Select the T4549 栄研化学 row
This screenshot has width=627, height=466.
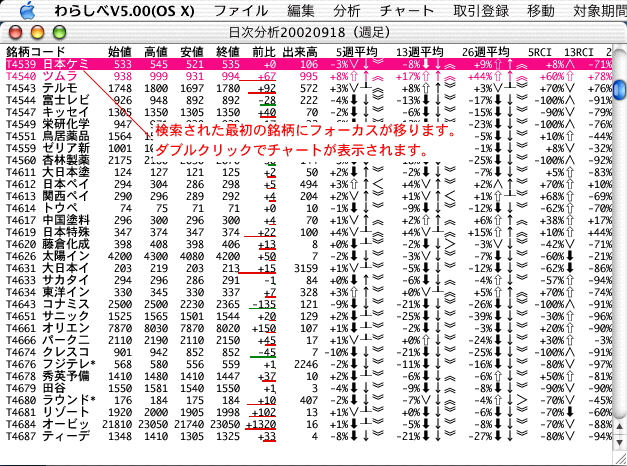point(309,124)
